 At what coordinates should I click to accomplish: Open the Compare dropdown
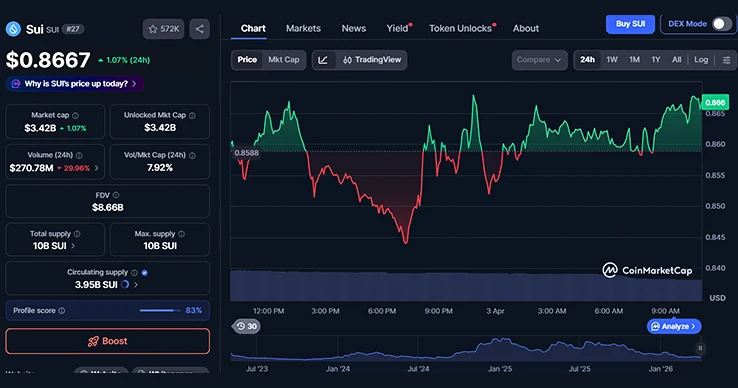[539, 60]
